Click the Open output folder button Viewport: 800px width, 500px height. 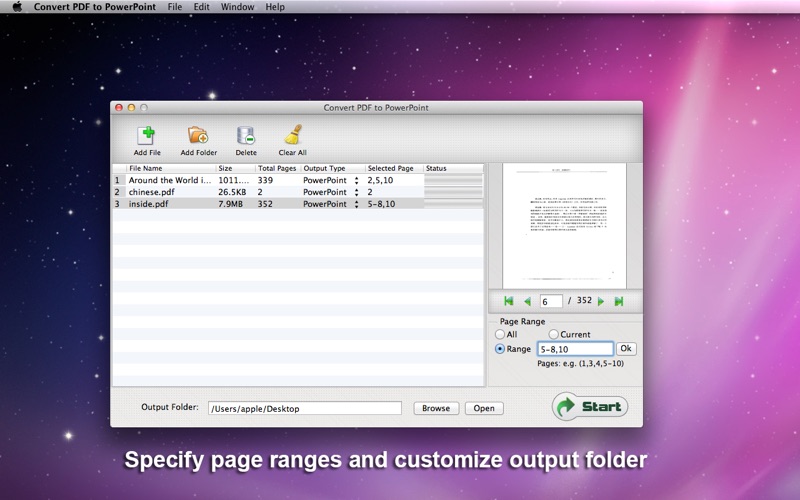(484, 408)
